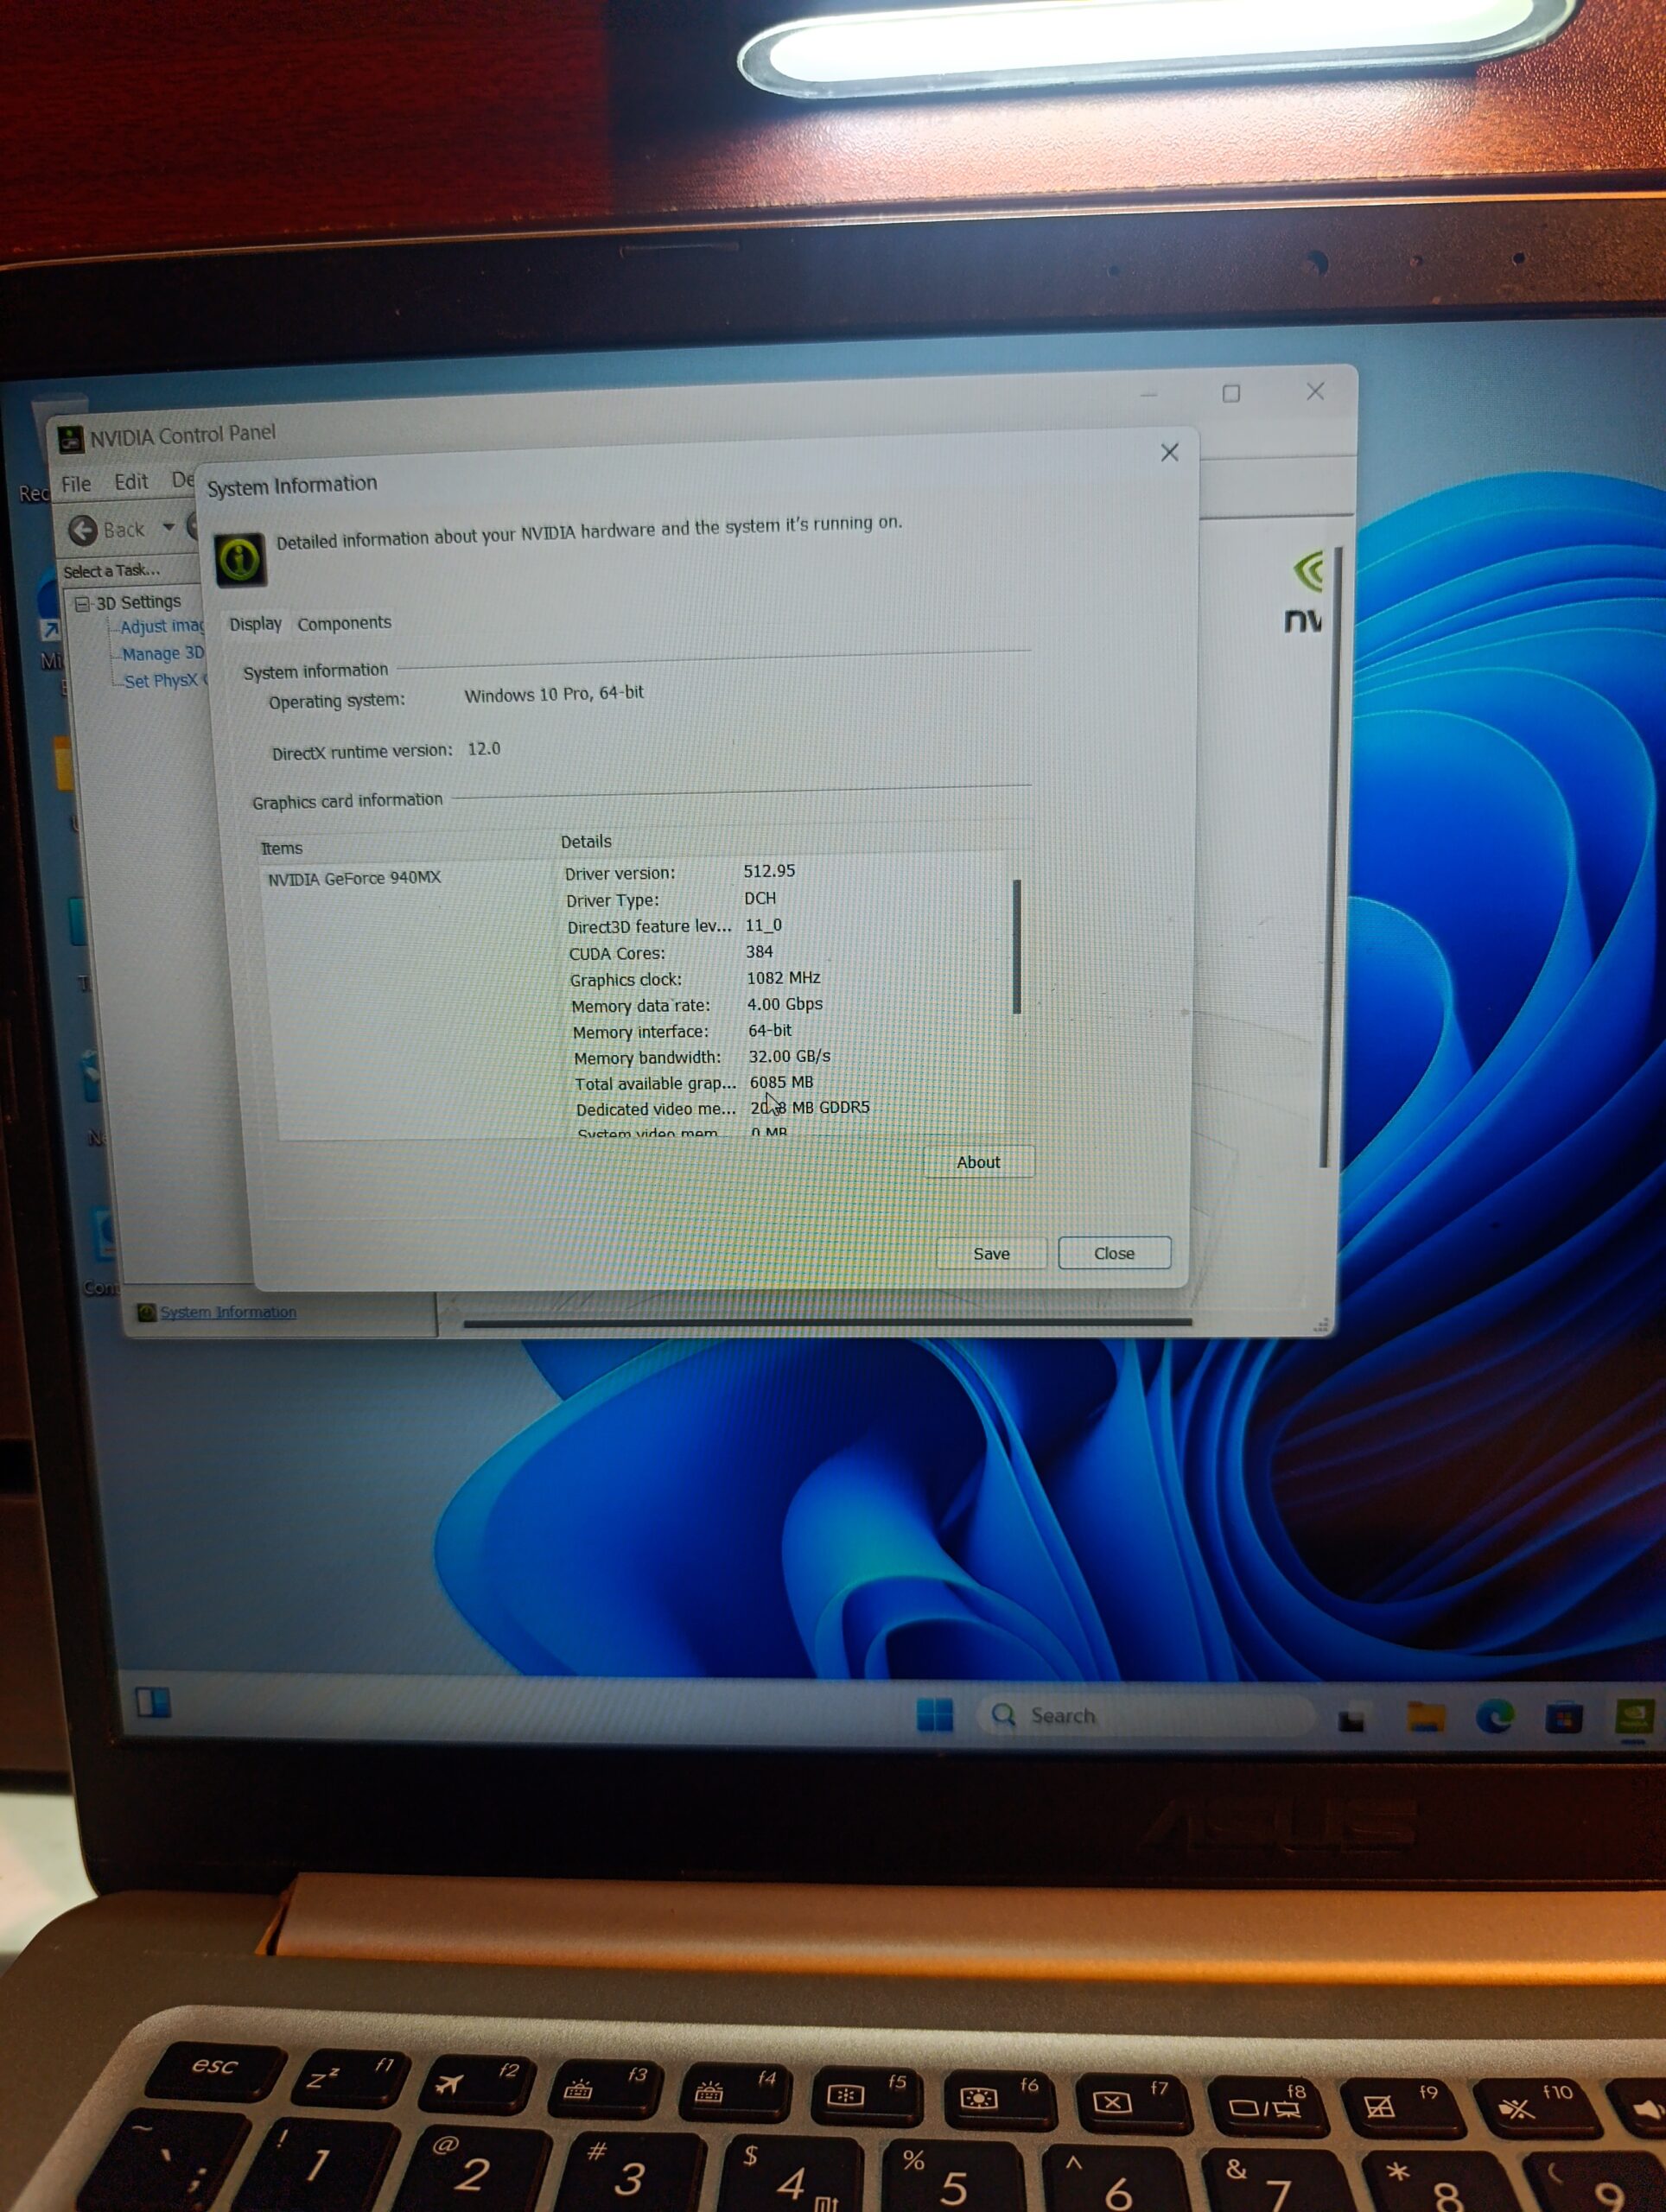This screenshot has width=1666, height=2212.
Task: Open the Widgets icon on taskbar
Action: tap(153, 1702)
